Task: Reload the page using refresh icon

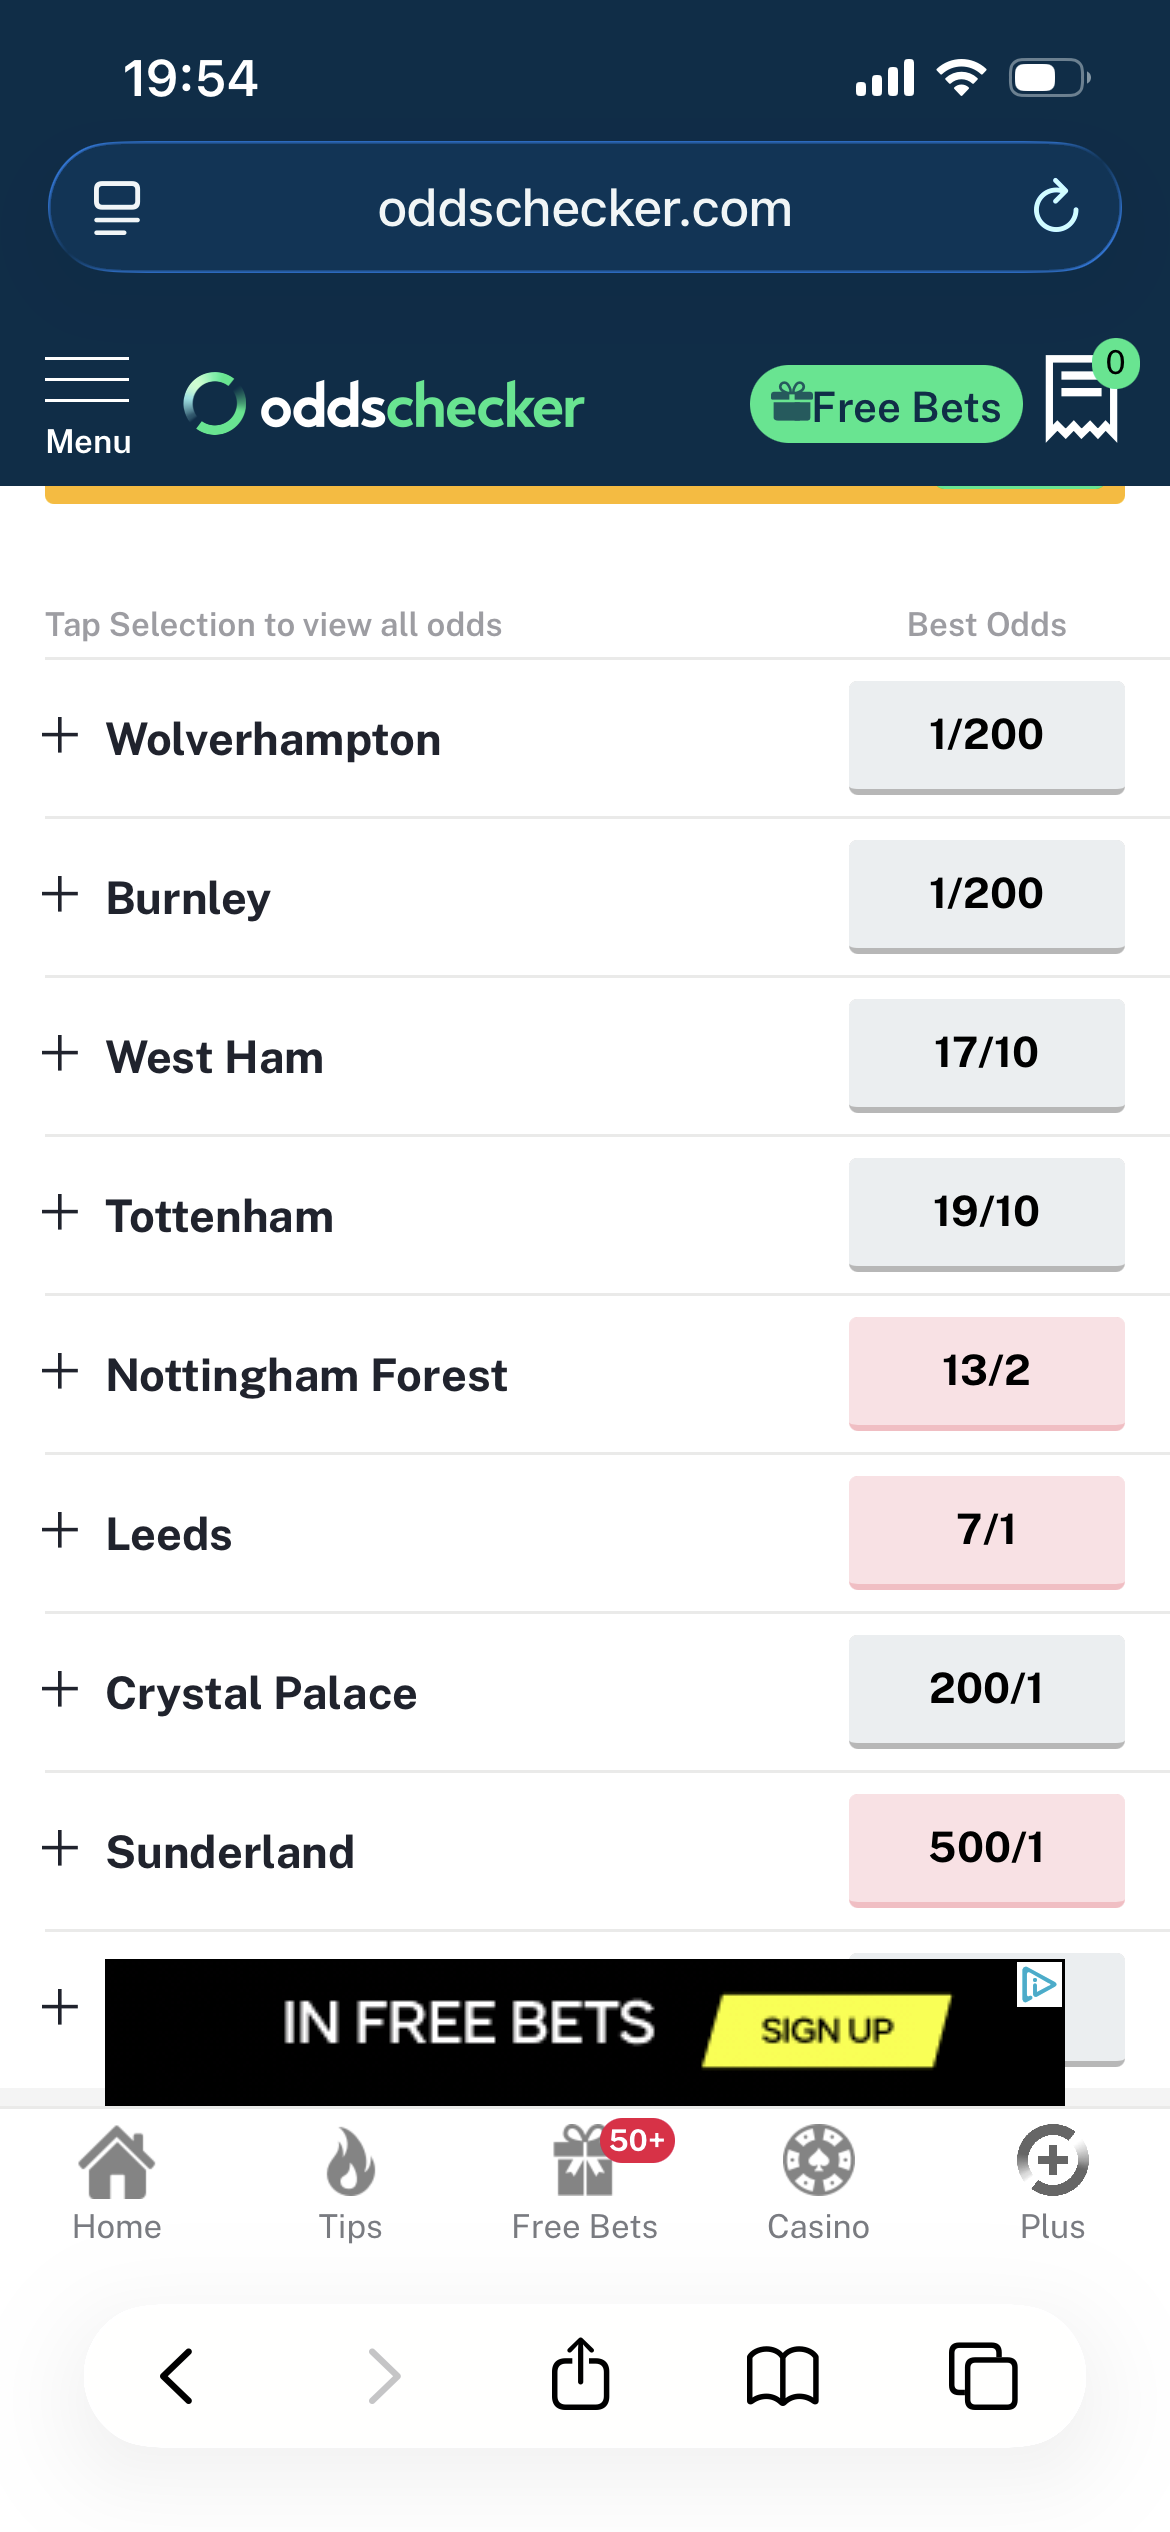Action: (x=1055, y=207)
